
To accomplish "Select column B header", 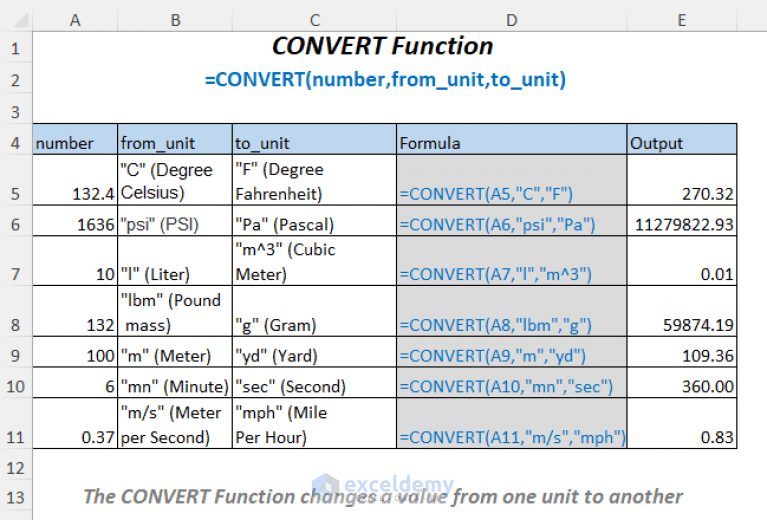I will pyautogui.click(x=175, y=20).
